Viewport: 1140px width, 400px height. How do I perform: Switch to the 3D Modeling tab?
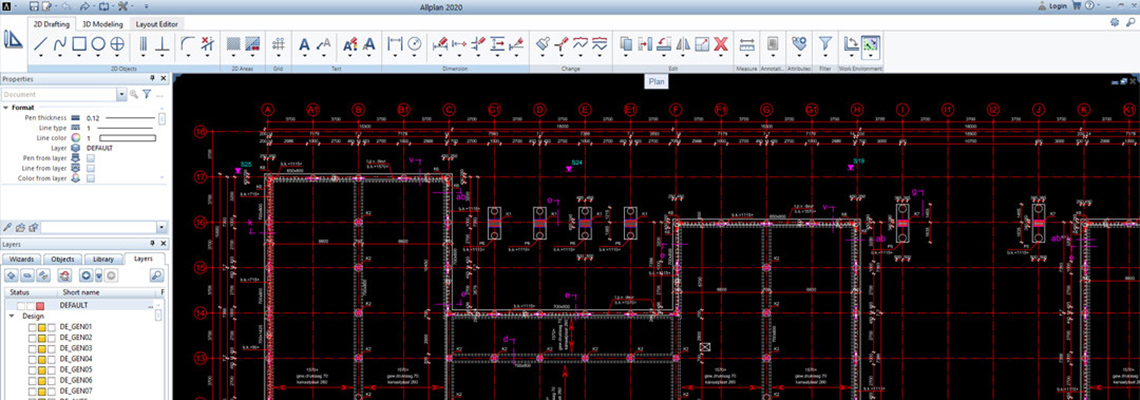[101, 23]
